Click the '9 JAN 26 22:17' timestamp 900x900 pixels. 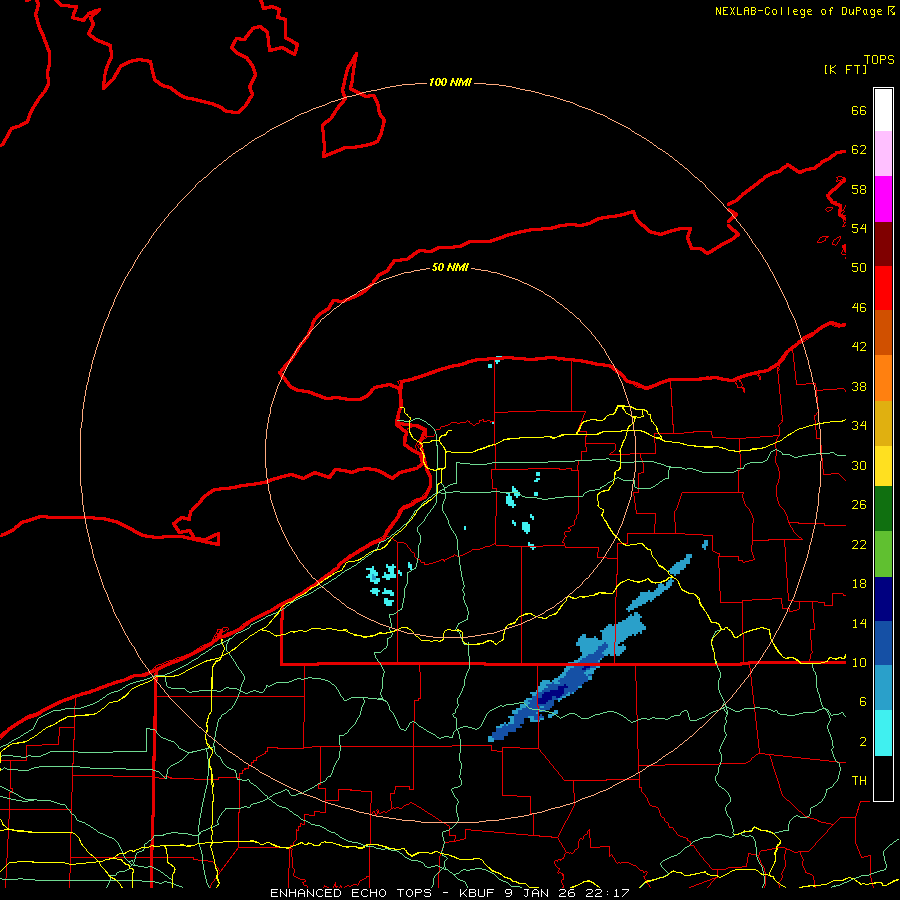[567, 893]
